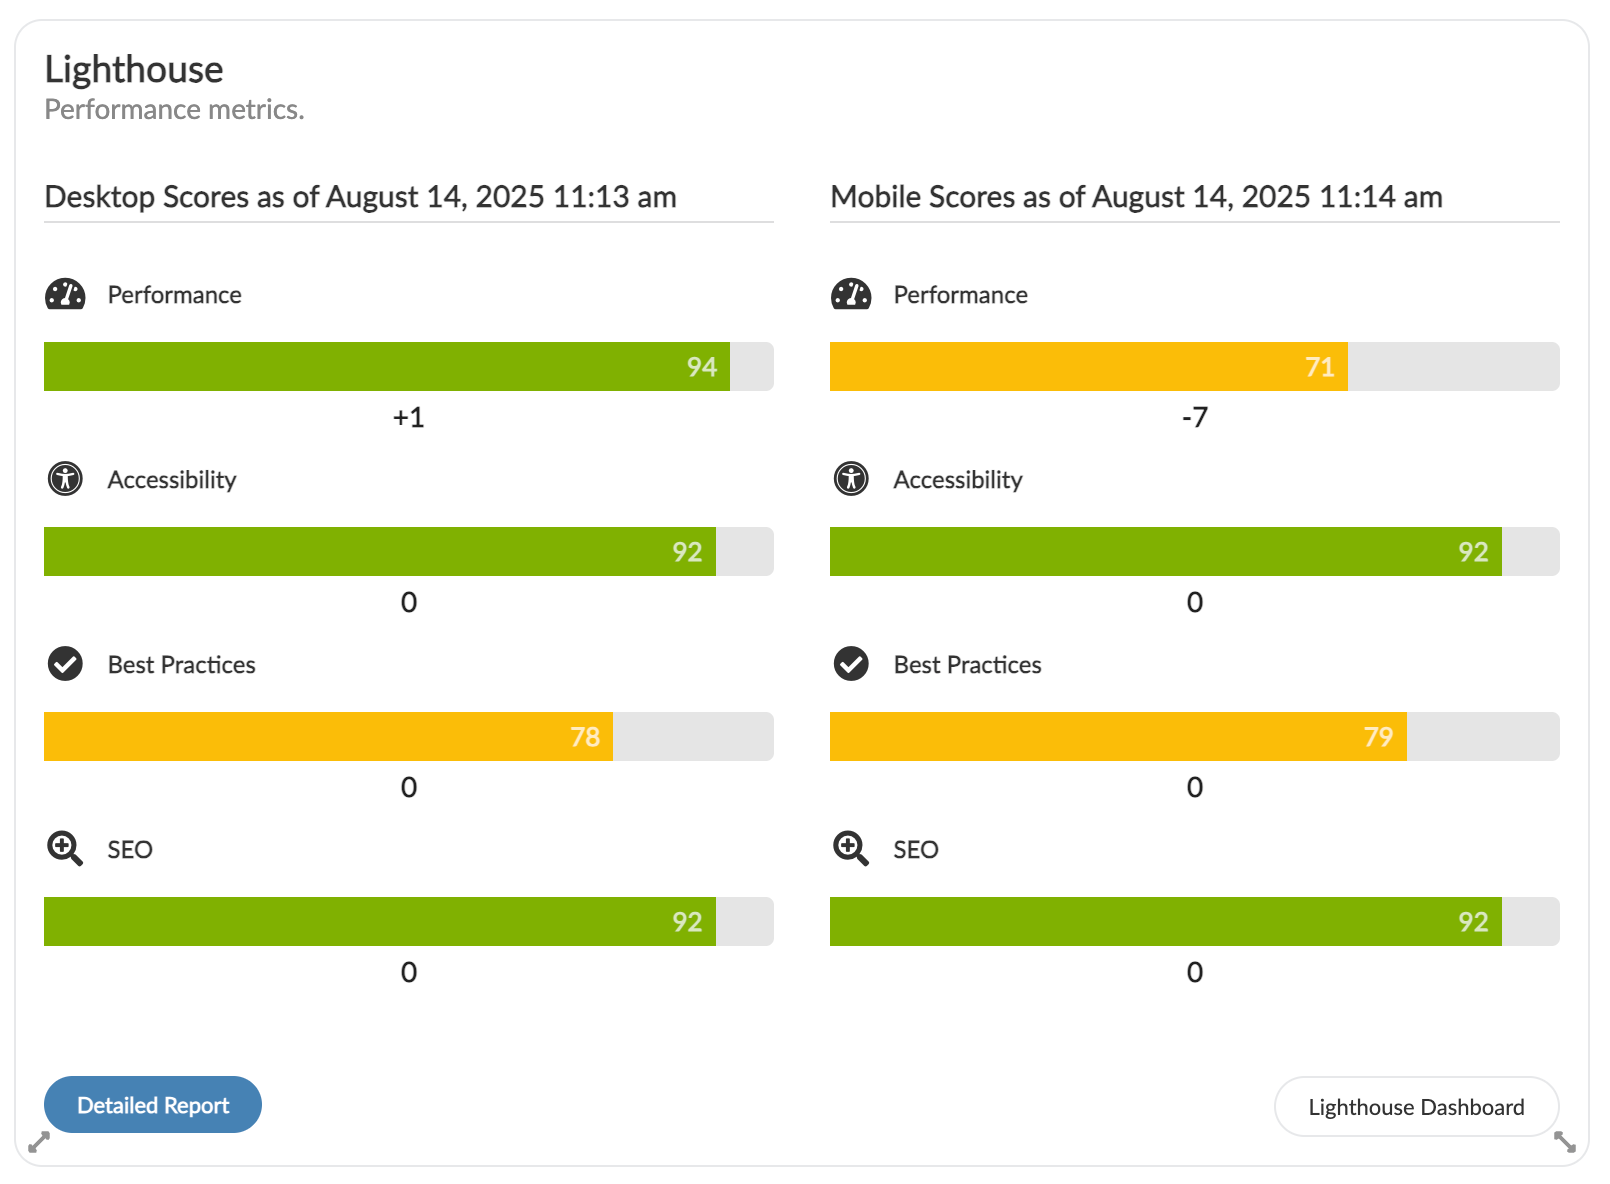Click the mobile Performance gauge icon
Screen dimensions: 1610x1184
point(851,294)
